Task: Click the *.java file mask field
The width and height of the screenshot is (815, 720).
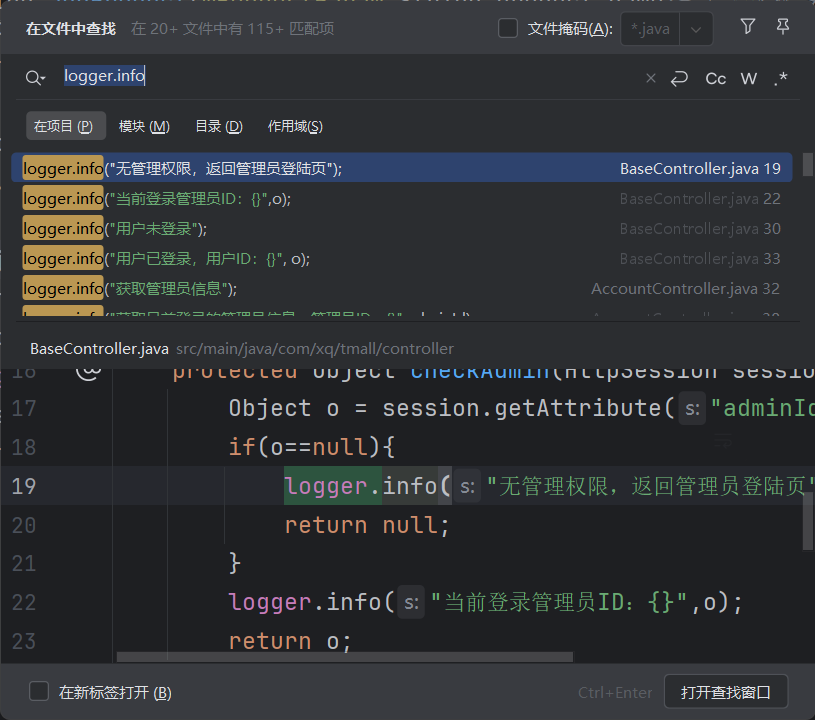Action: click(x=650, y=29)
